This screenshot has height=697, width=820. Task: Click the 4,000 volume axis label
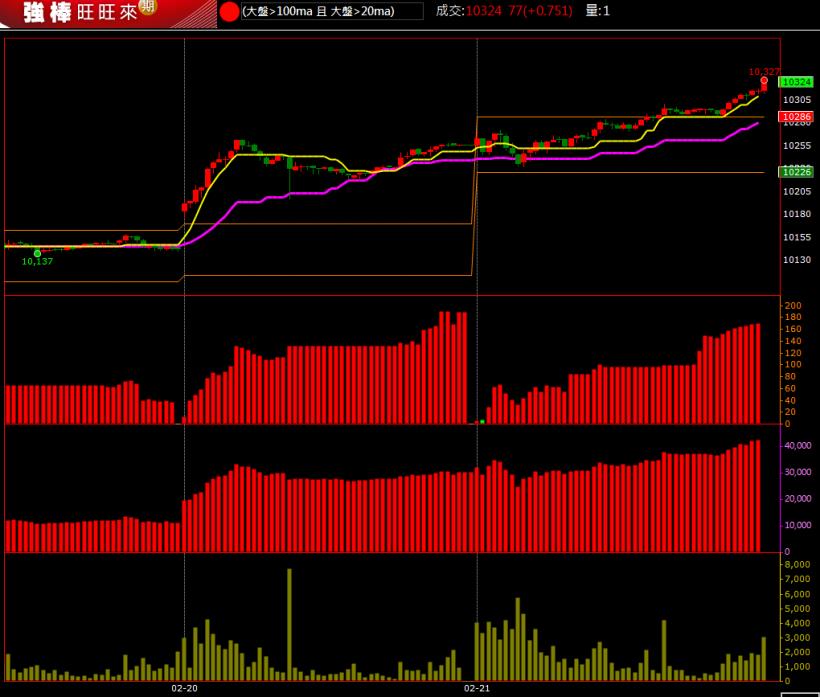(797, 623)
